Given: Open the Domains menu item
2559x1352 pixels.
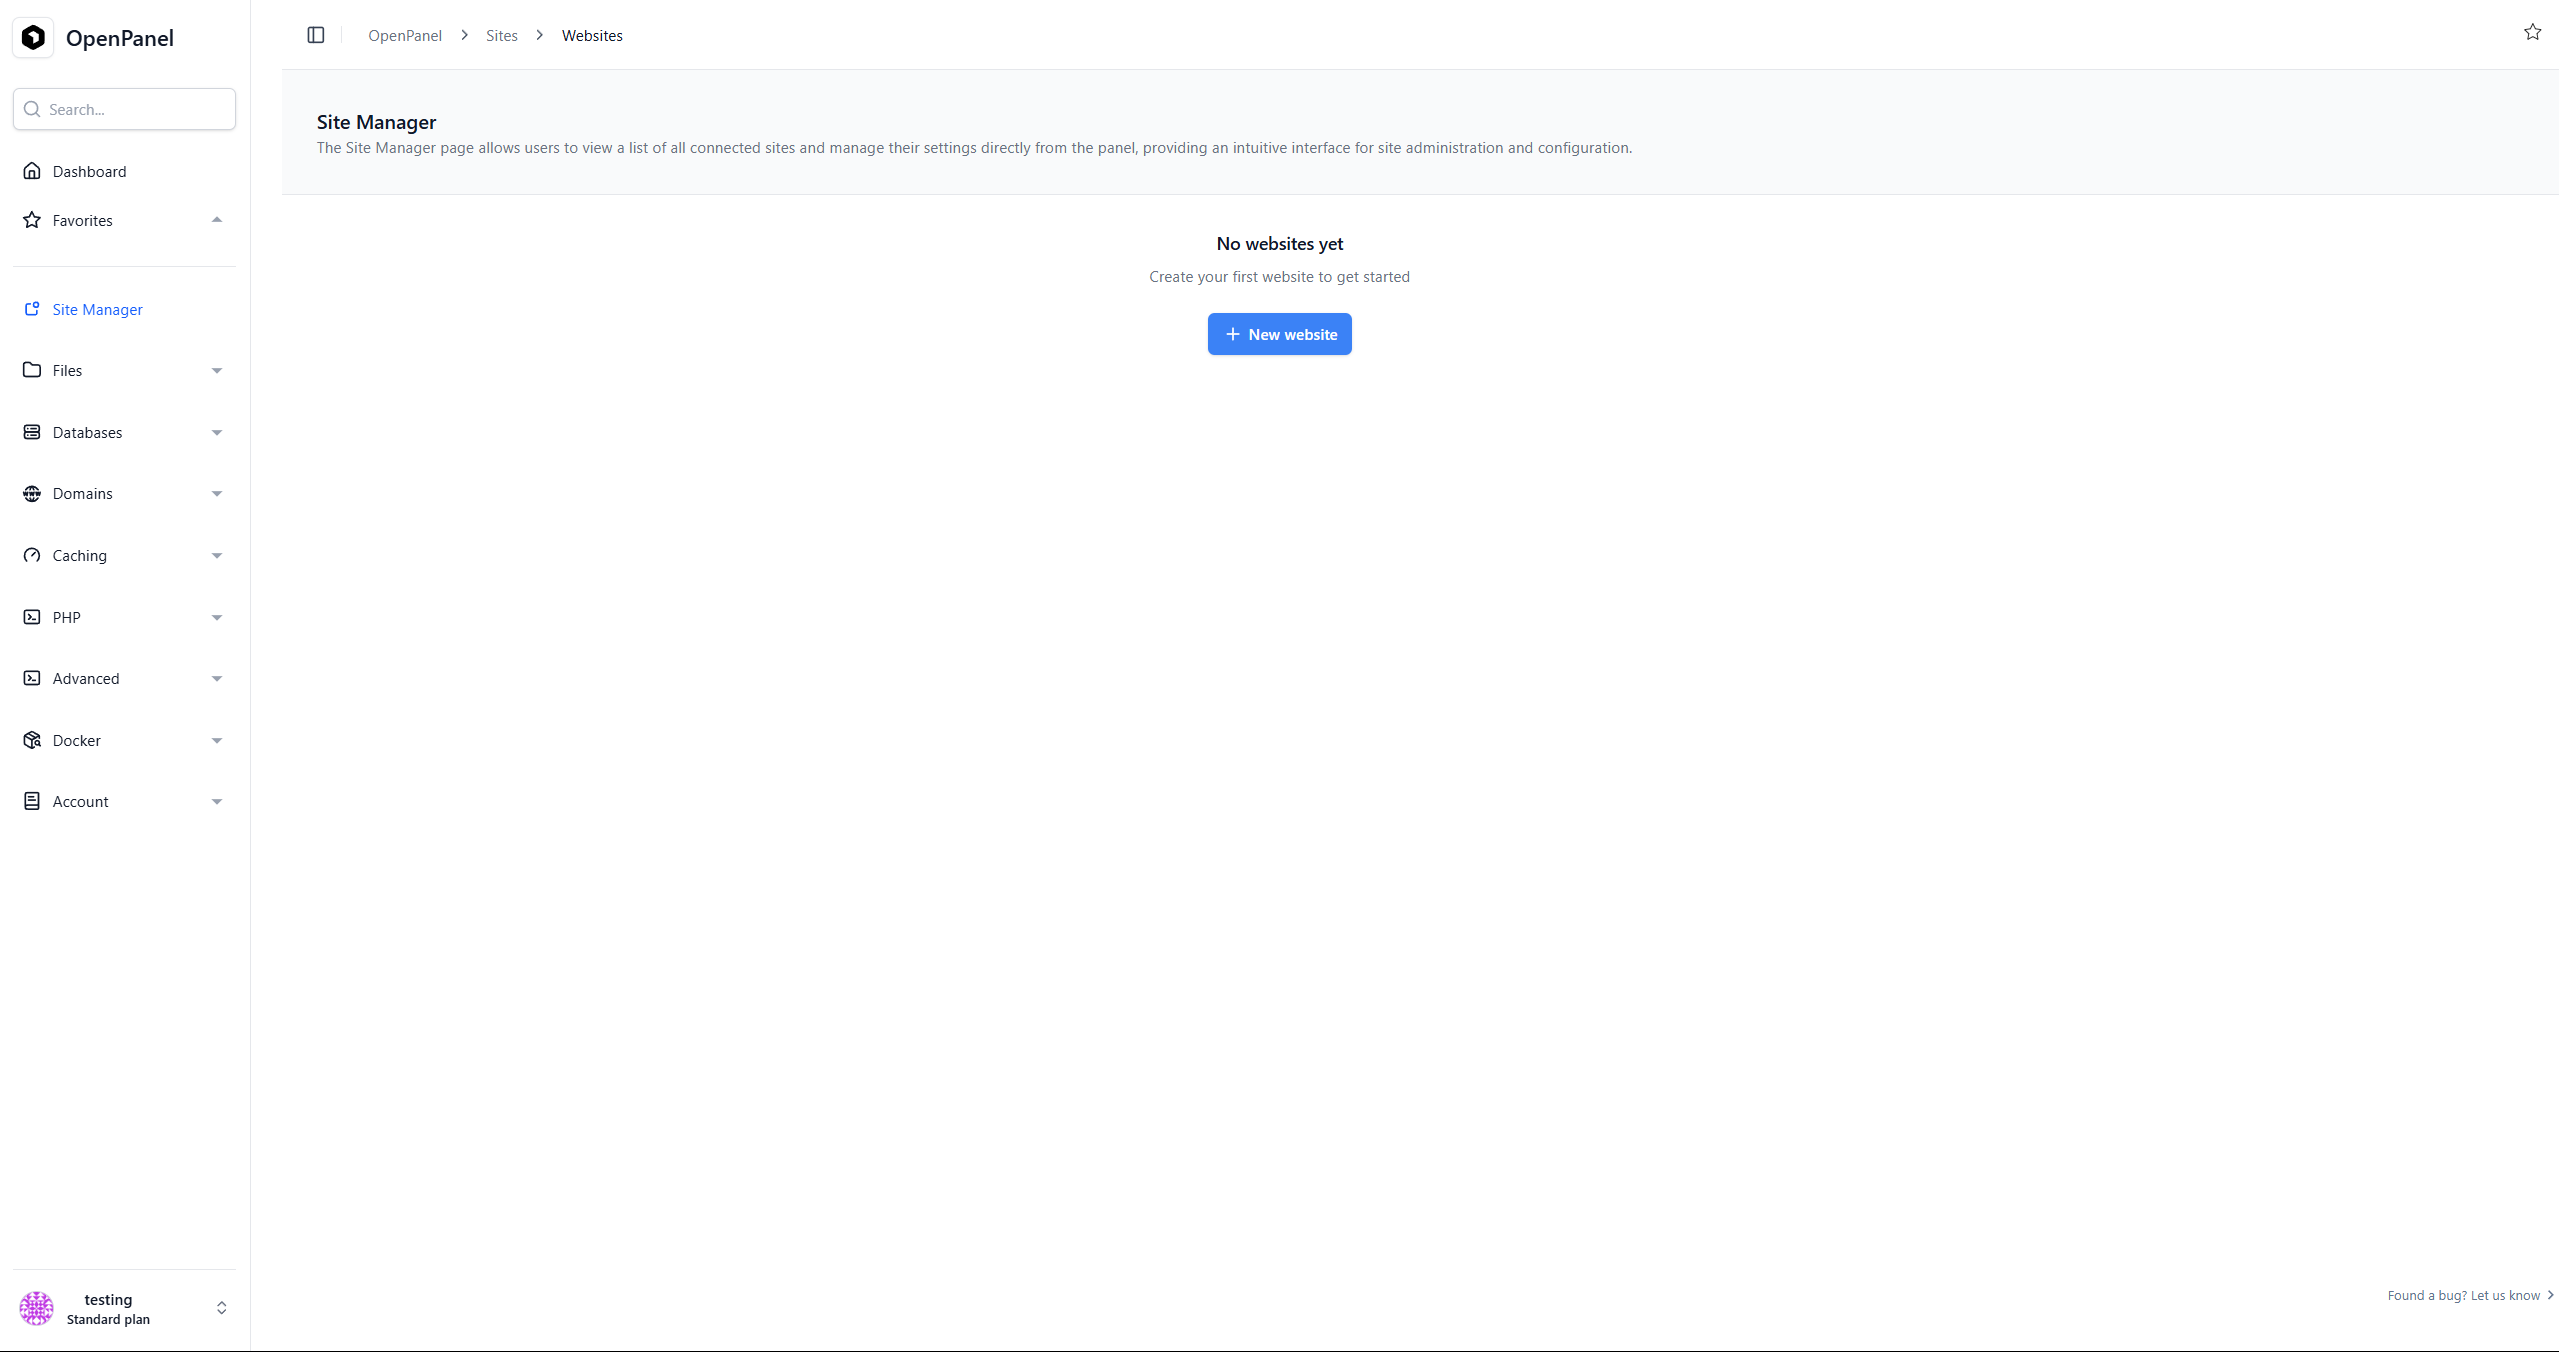Looking at the screenshot, I should click(124, 493).
